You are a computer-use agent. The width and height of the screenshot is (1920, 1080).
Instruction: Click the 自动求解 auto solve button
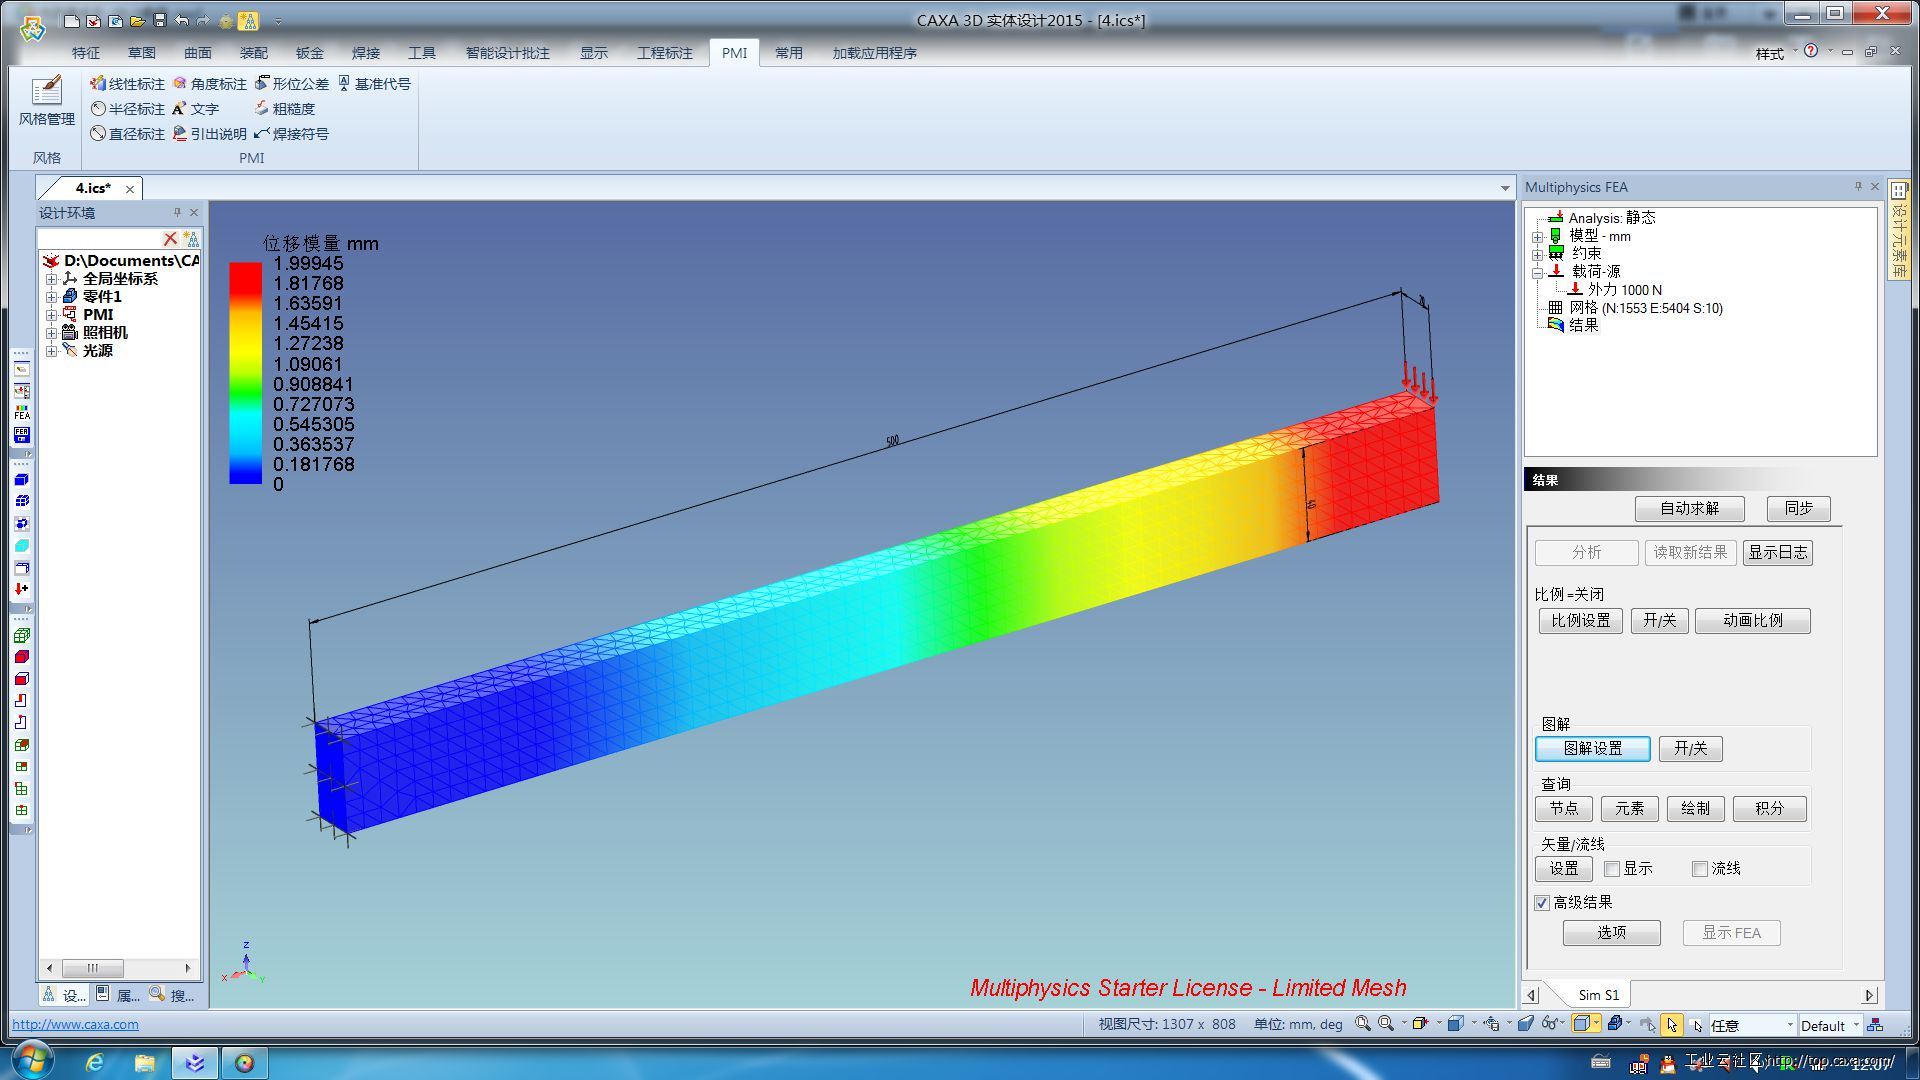(x=1690, y=509)
